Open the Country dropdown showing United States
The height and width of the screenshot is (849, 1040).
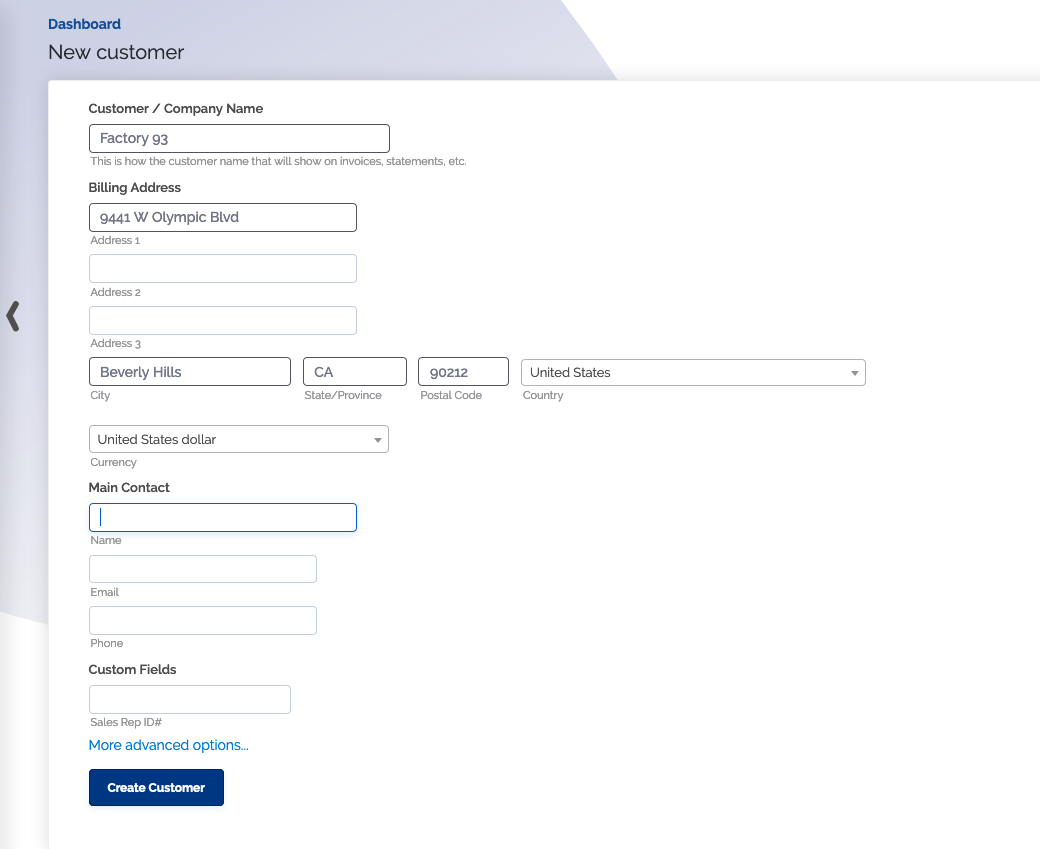coord(693,373)
